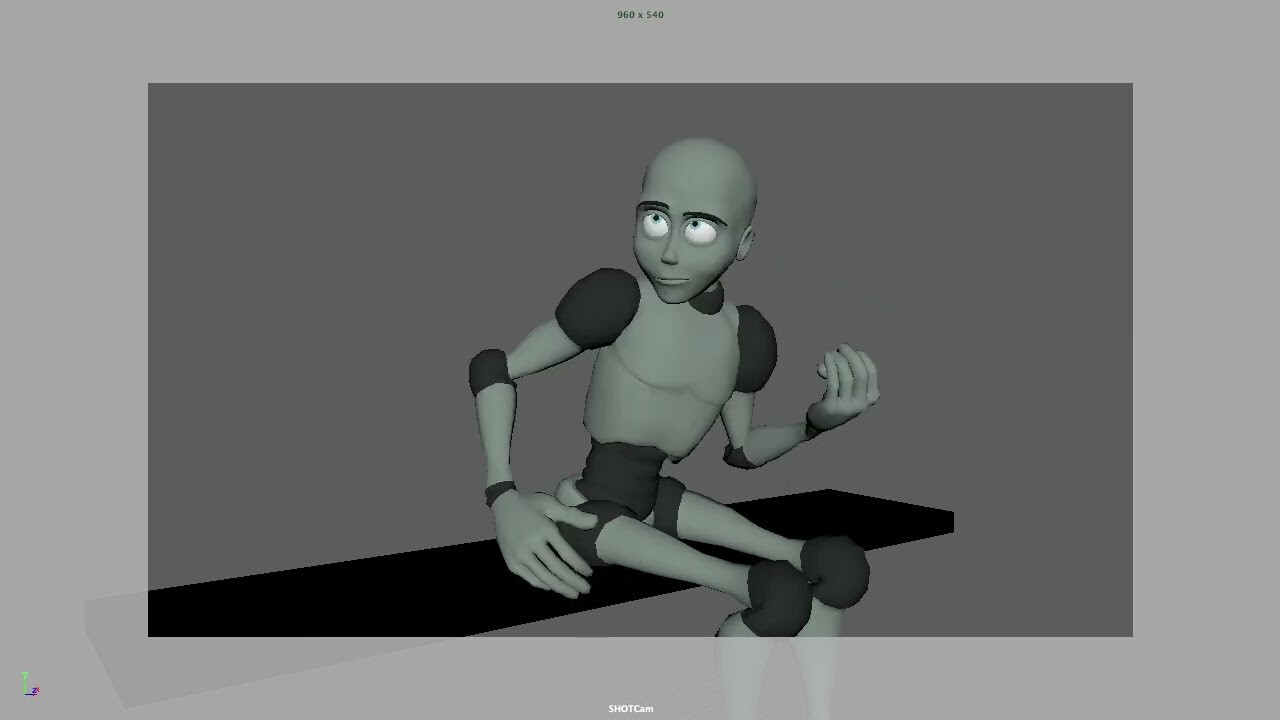
Task: Select the SHOTCam camera label
Action: pyautogui.click(x=632, y=708)
